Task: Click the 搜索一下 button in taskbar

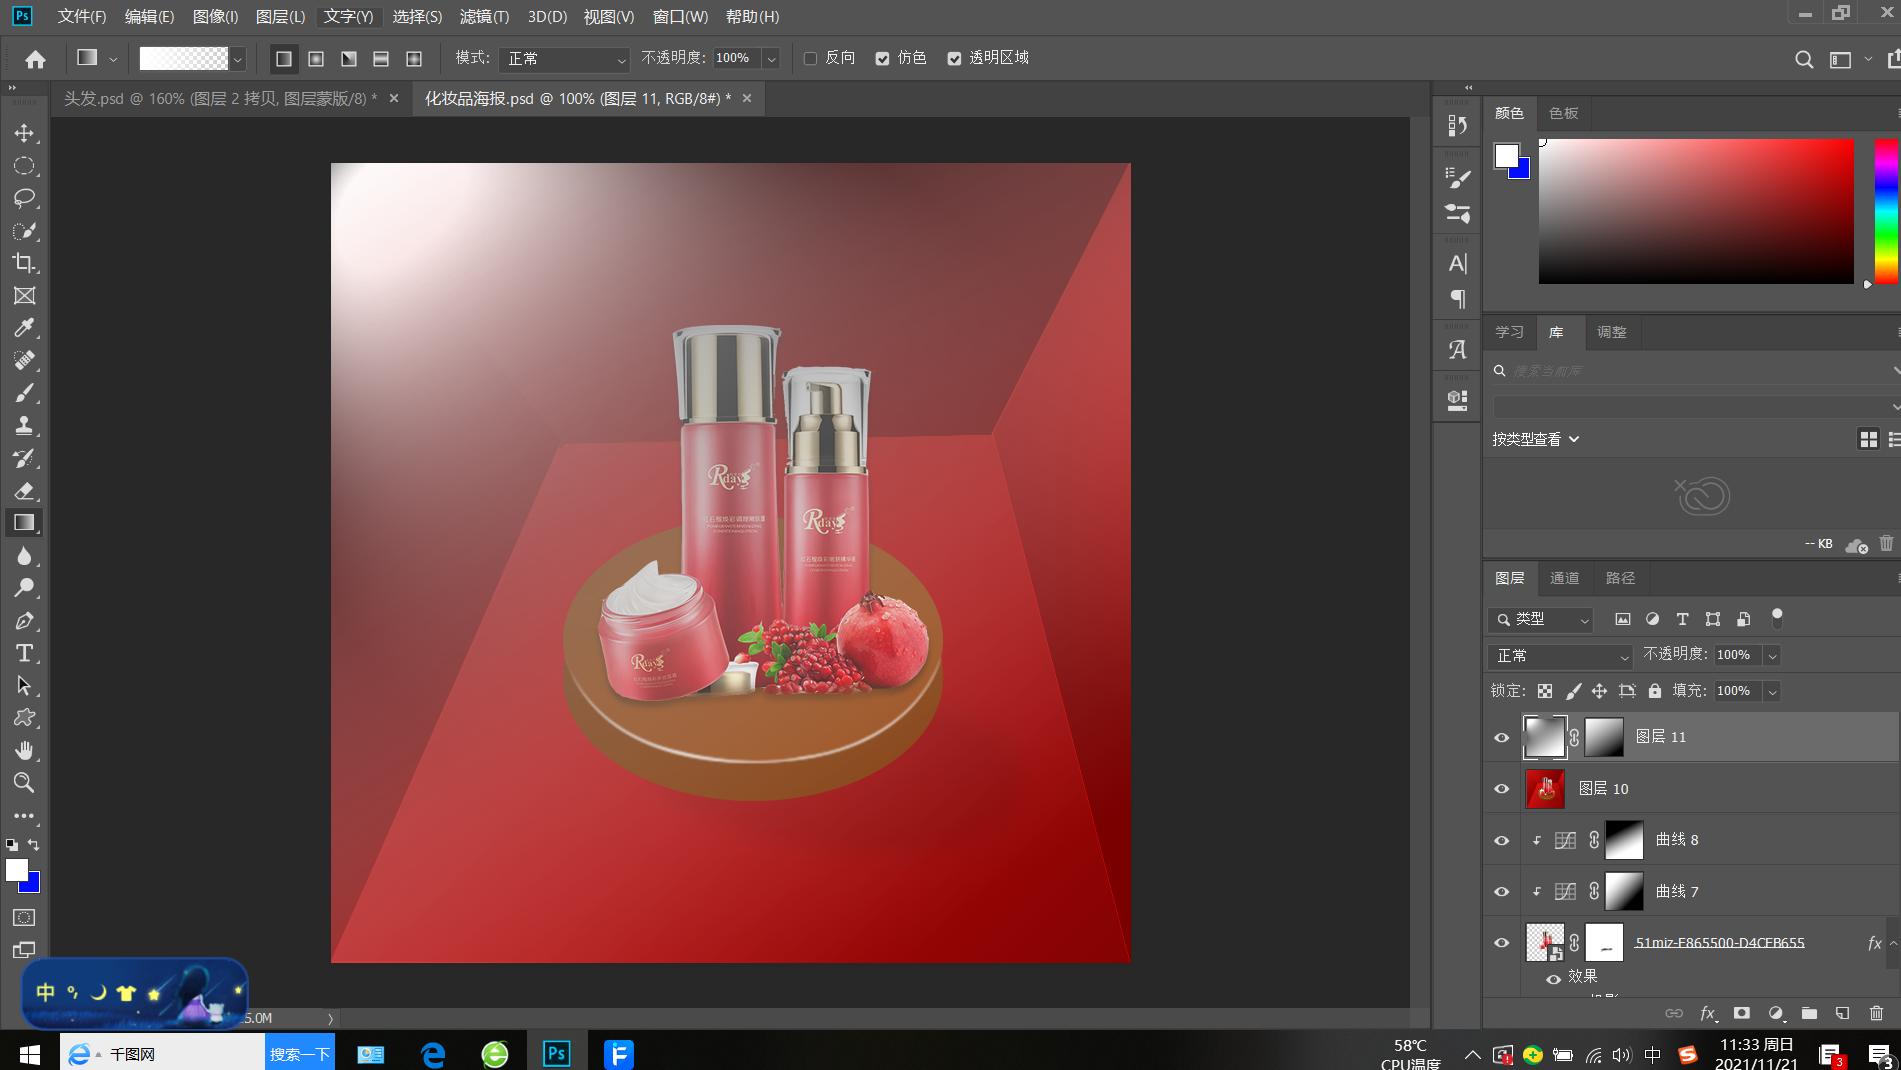Action: [299, 1054]
